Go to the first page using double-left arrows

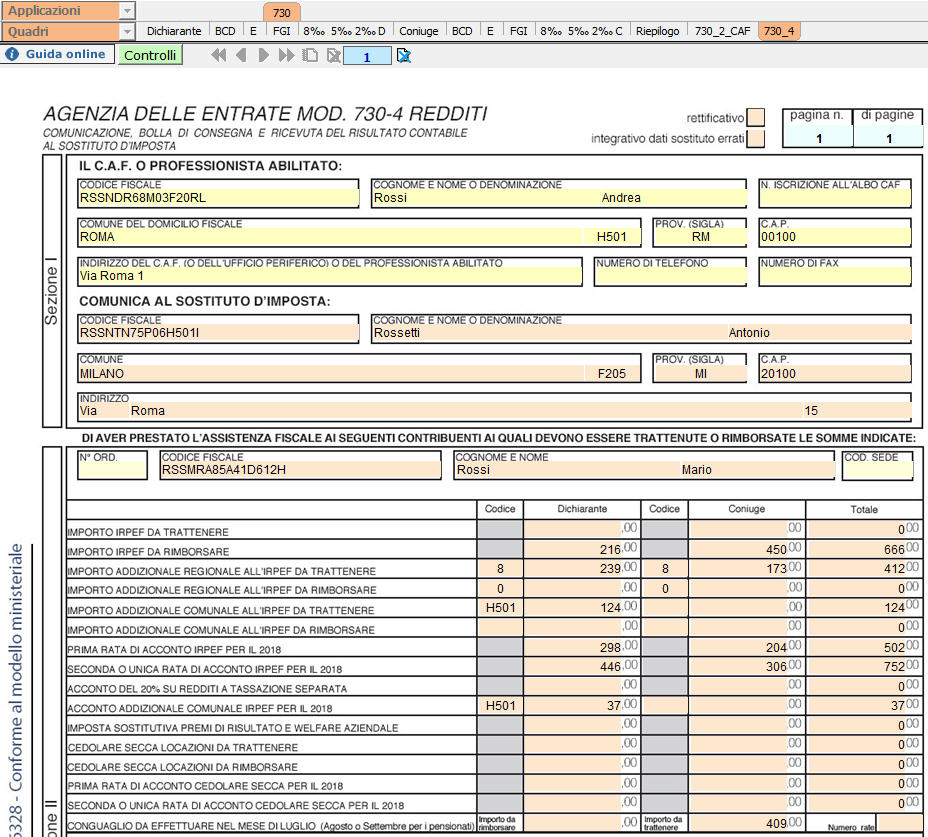coord(218,56)
